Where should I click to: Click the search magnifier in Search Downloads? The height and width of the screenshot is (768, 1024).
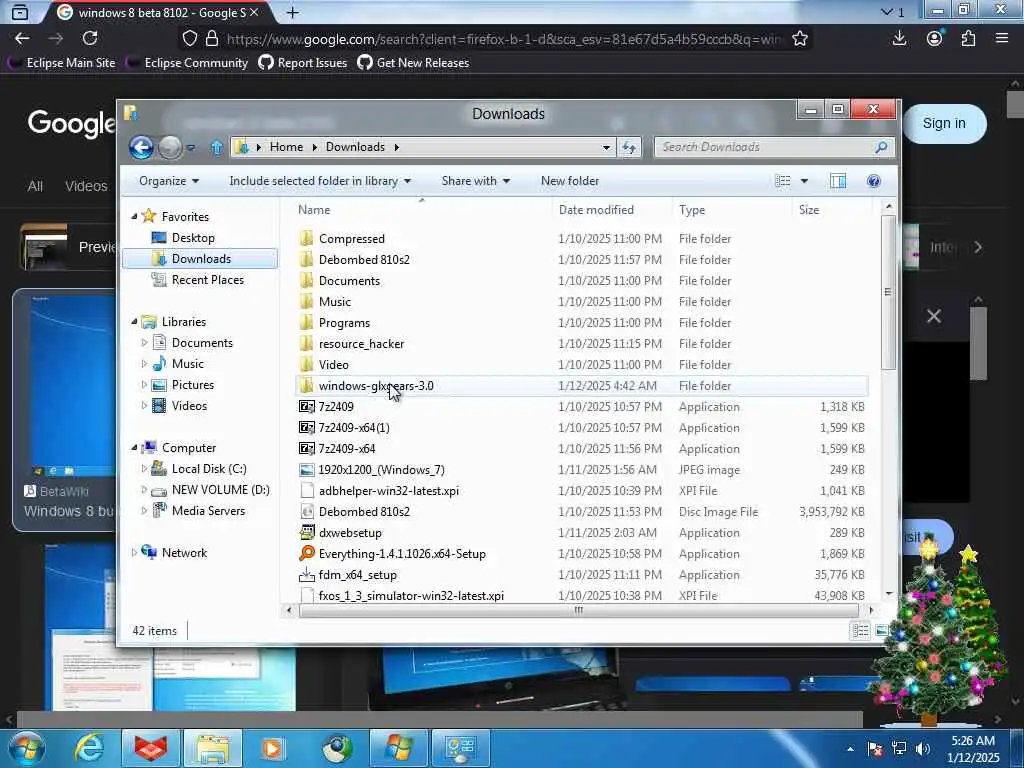click(881, 148)
